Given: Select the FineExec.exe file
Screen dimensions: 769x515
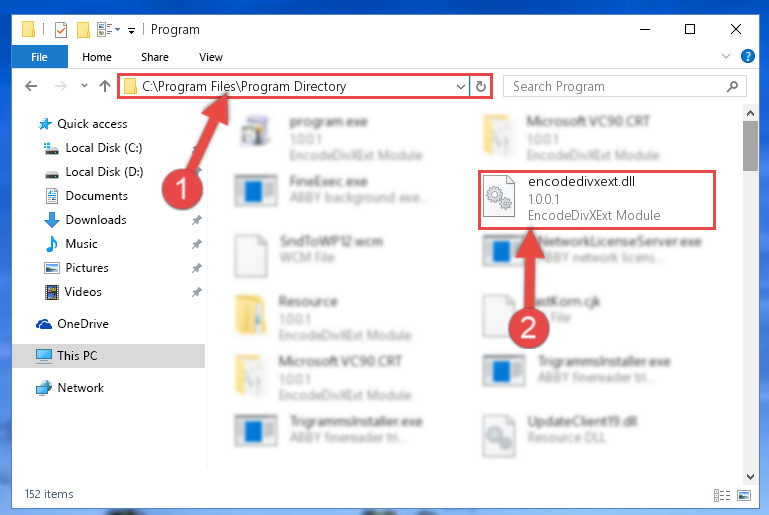Looking at the screenshot, I should pyautogui.click(x=332, y=190).
